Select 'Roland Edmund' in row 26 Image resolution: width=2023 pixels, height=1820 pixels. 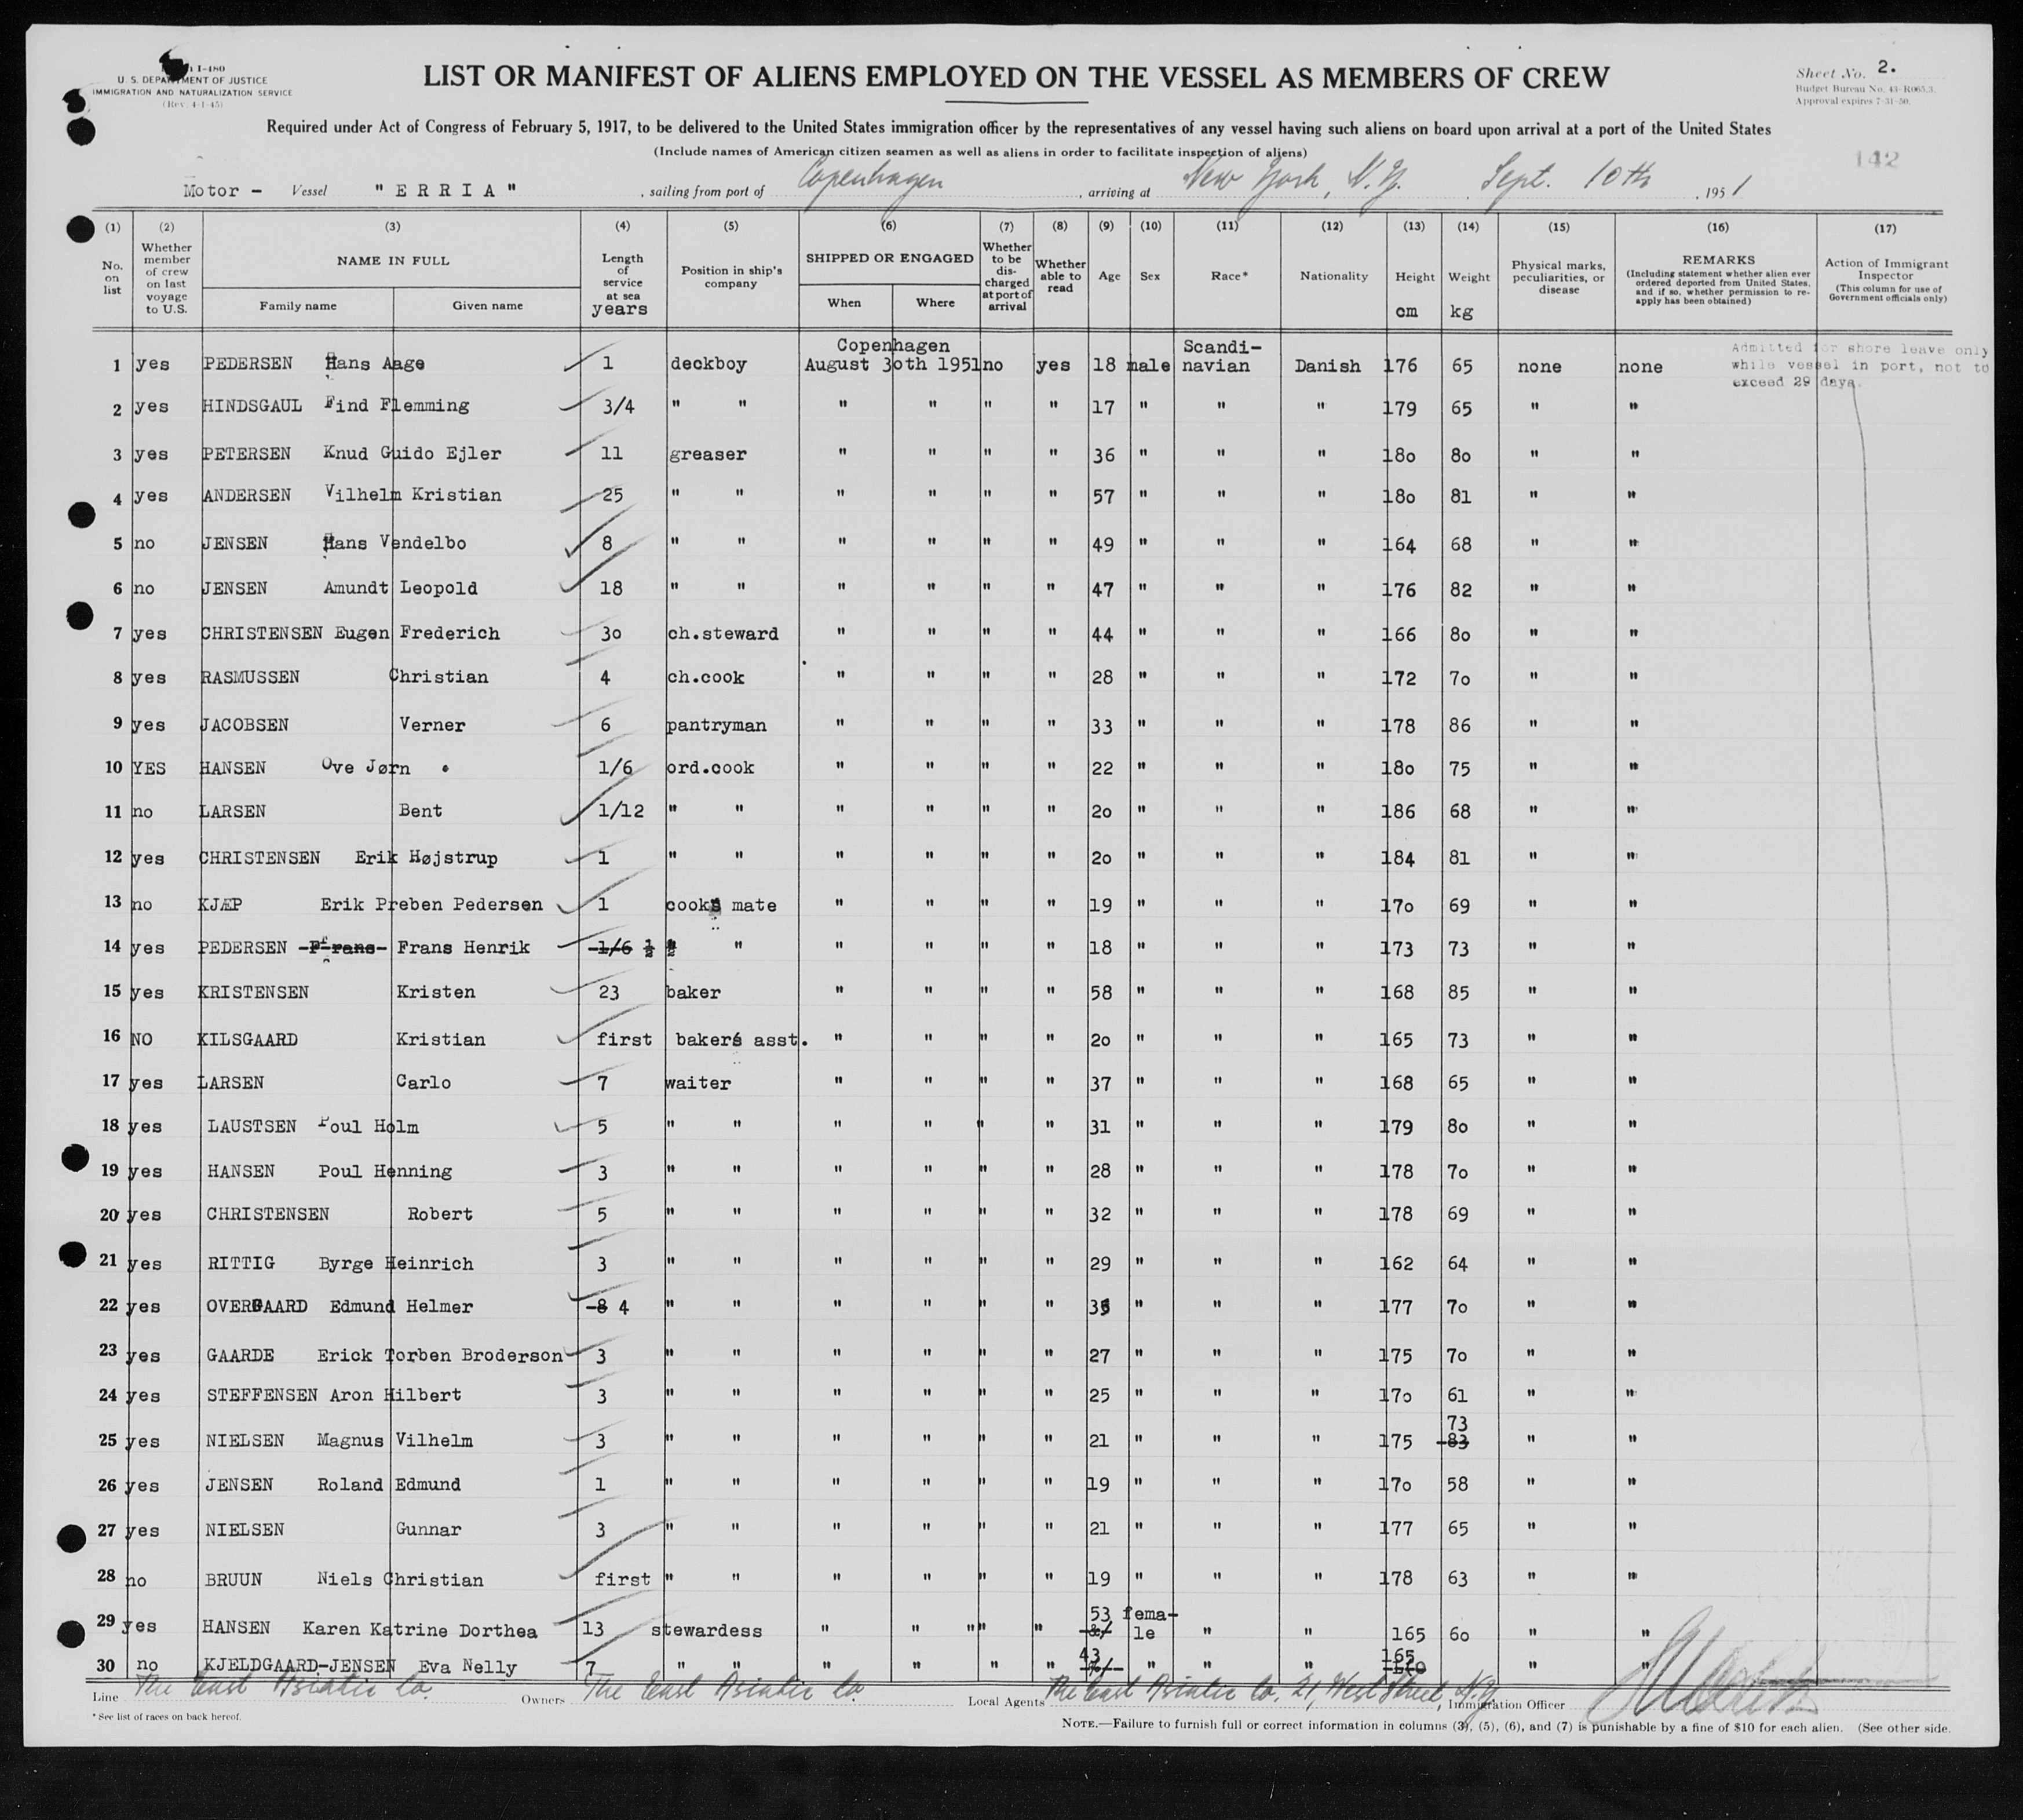tap(389, 1485)
